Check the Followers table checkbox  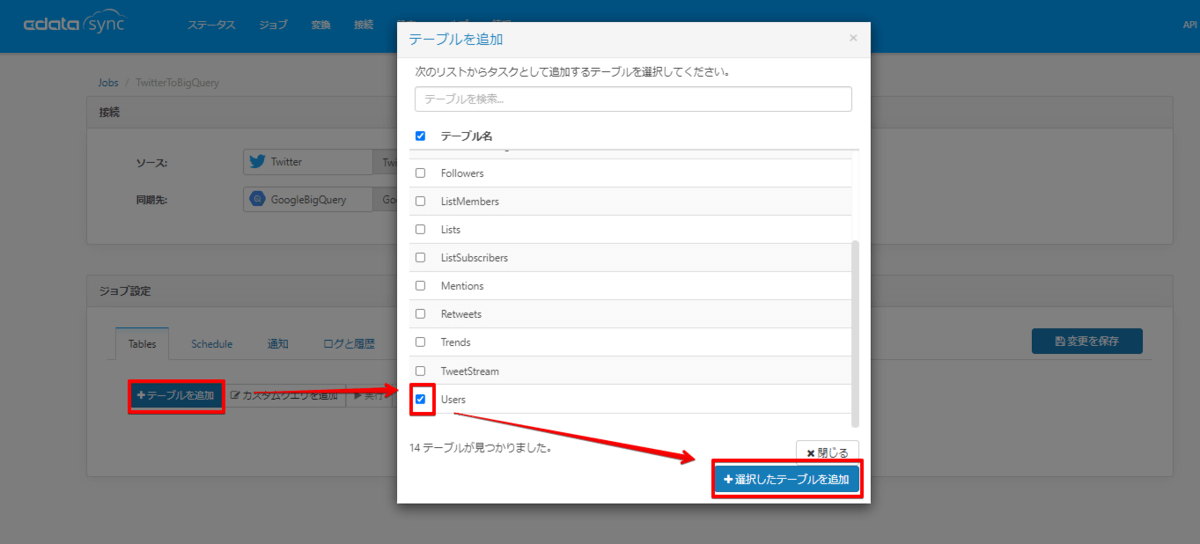(x=420, y=173)
